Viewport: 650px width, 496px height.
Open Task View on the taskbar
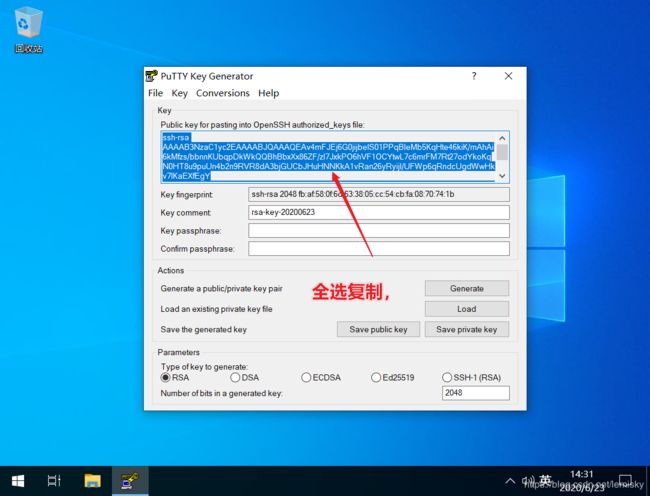tap(54, 481)
